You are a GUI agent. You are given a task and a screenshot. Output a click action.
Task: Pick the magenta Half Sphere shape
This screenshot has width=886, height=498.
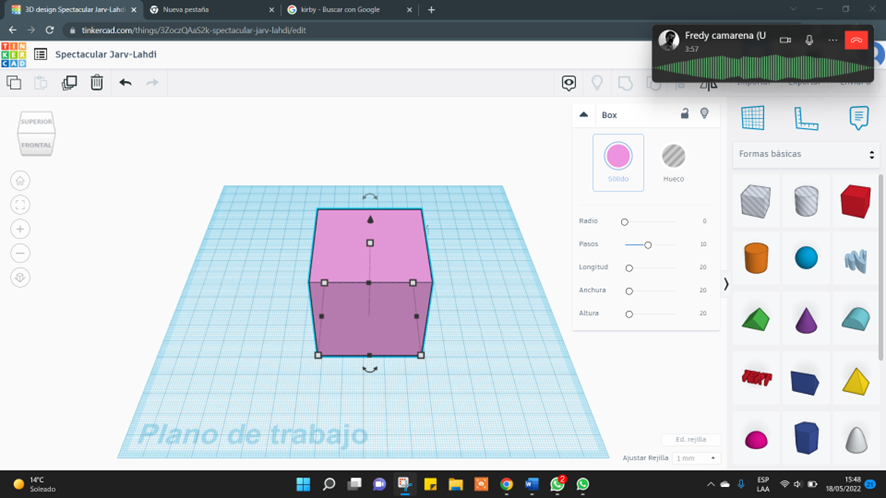coord(756,439)
